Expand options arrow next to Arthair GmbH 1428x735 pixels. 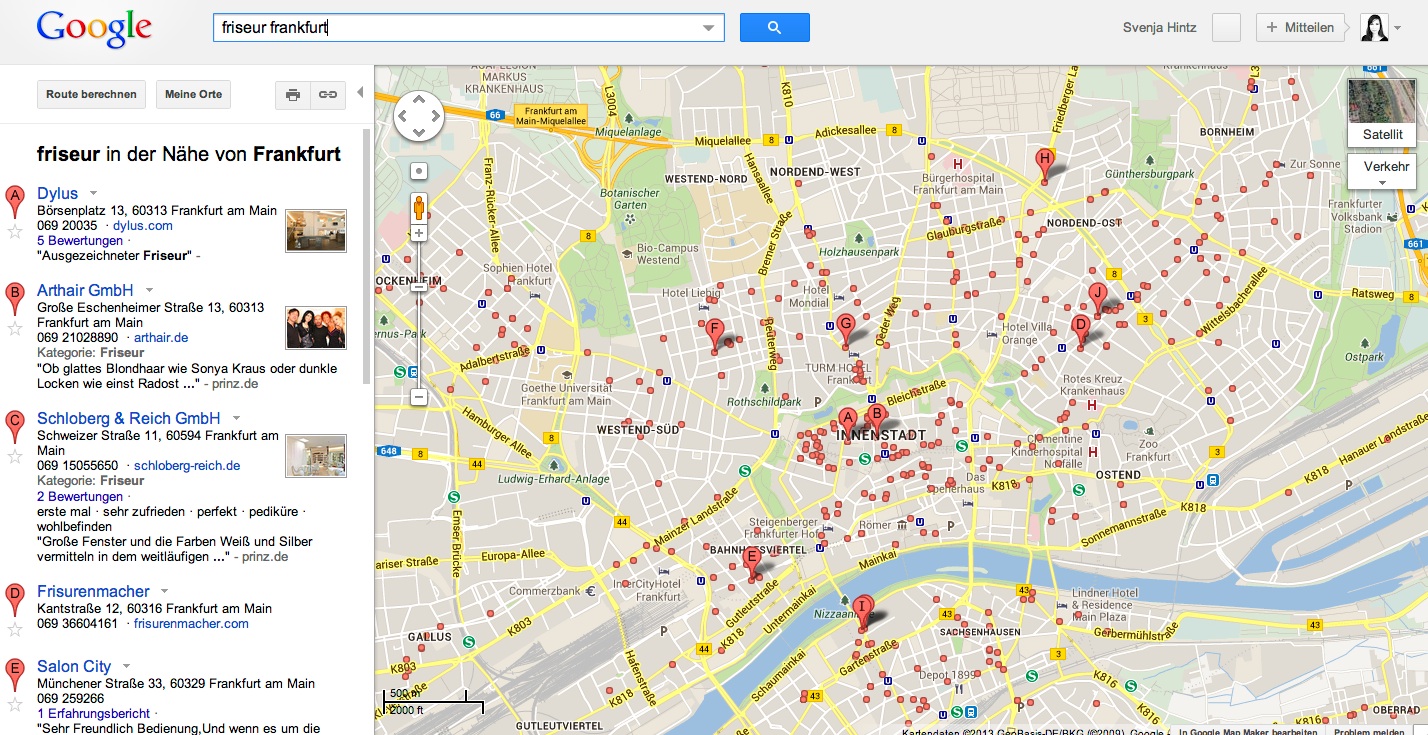click(149, 291)
